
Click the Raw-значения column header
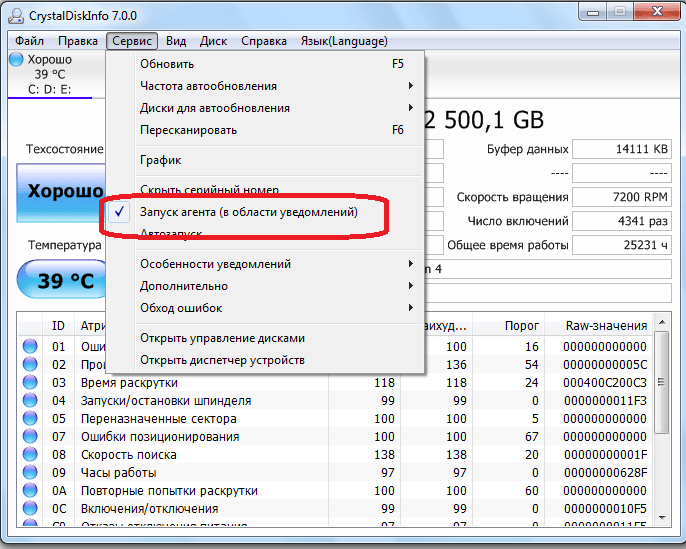click(x=606, y=325)
